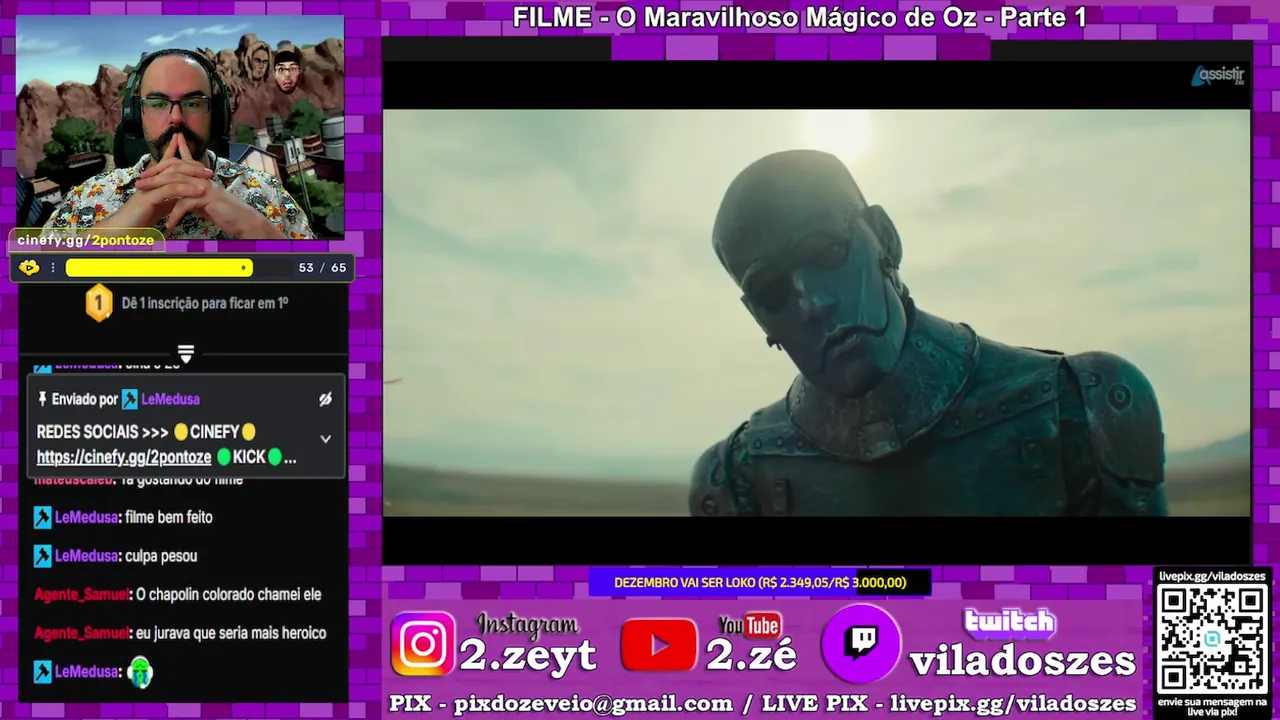Click LeMedusa username on 'filme bem feito' message
Viewport: 1280px width, 720px height.
coord(87,518)
